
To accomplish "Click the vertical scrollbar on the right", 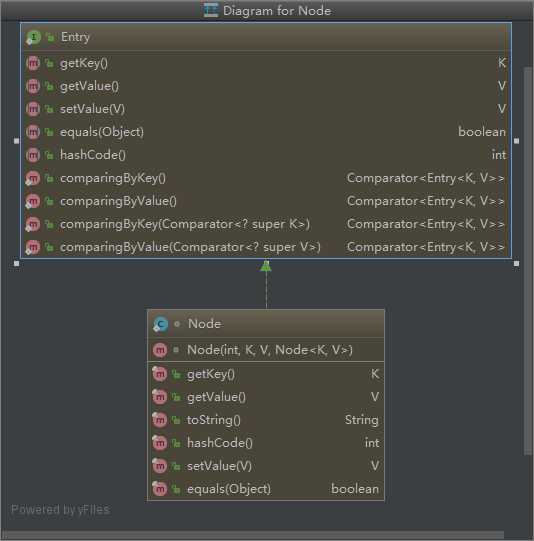I will pos(528,262).
